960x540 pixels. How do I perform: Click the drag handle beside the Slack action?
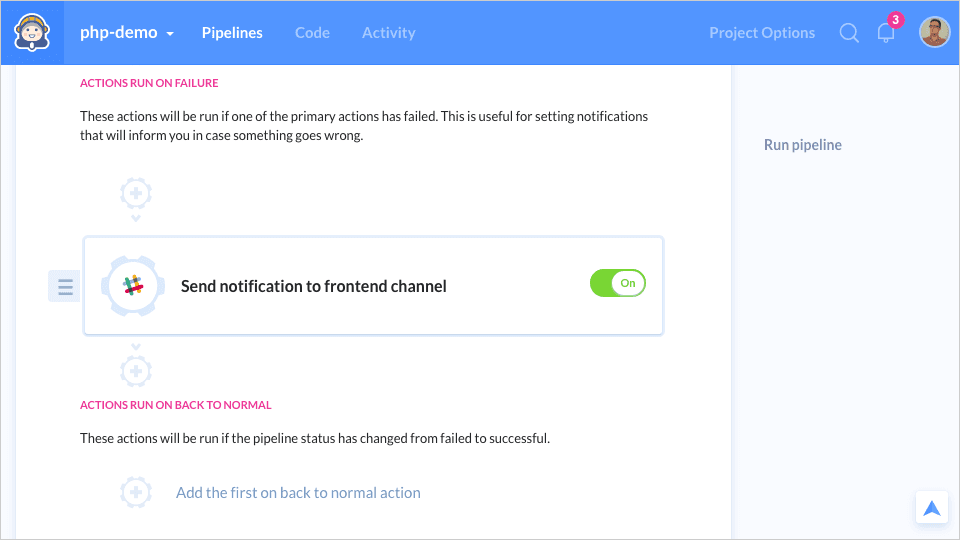[65, 287]
